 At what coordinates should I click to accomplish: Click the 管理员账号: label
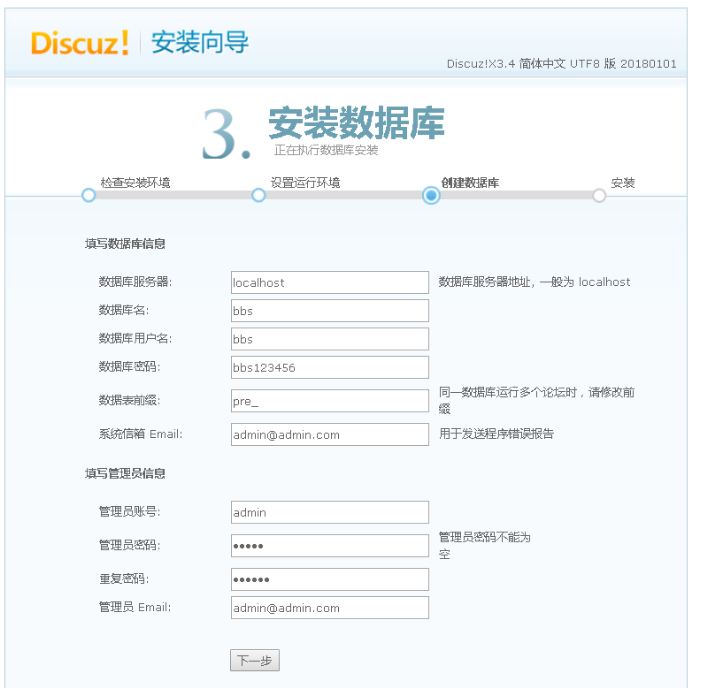tap(129, 511)
